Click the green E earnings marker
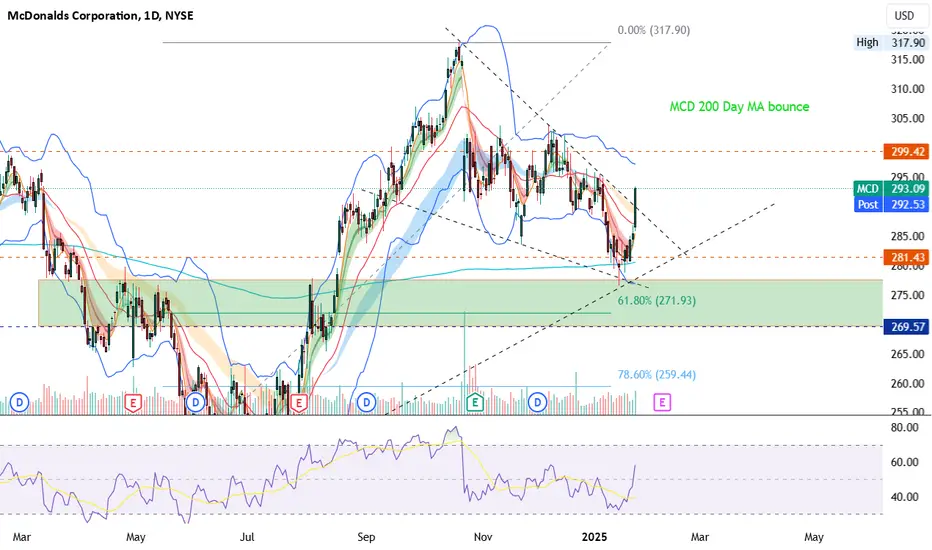Viewport: 932px width, 550px height. pos(474,403)
